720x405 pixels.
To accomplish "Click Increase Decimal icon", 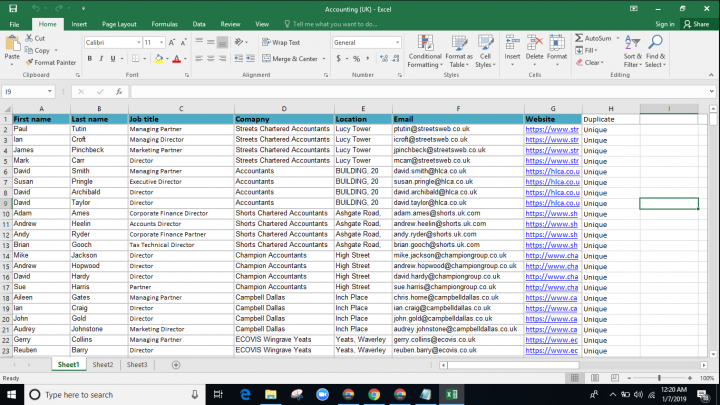I will coord(384,59).
